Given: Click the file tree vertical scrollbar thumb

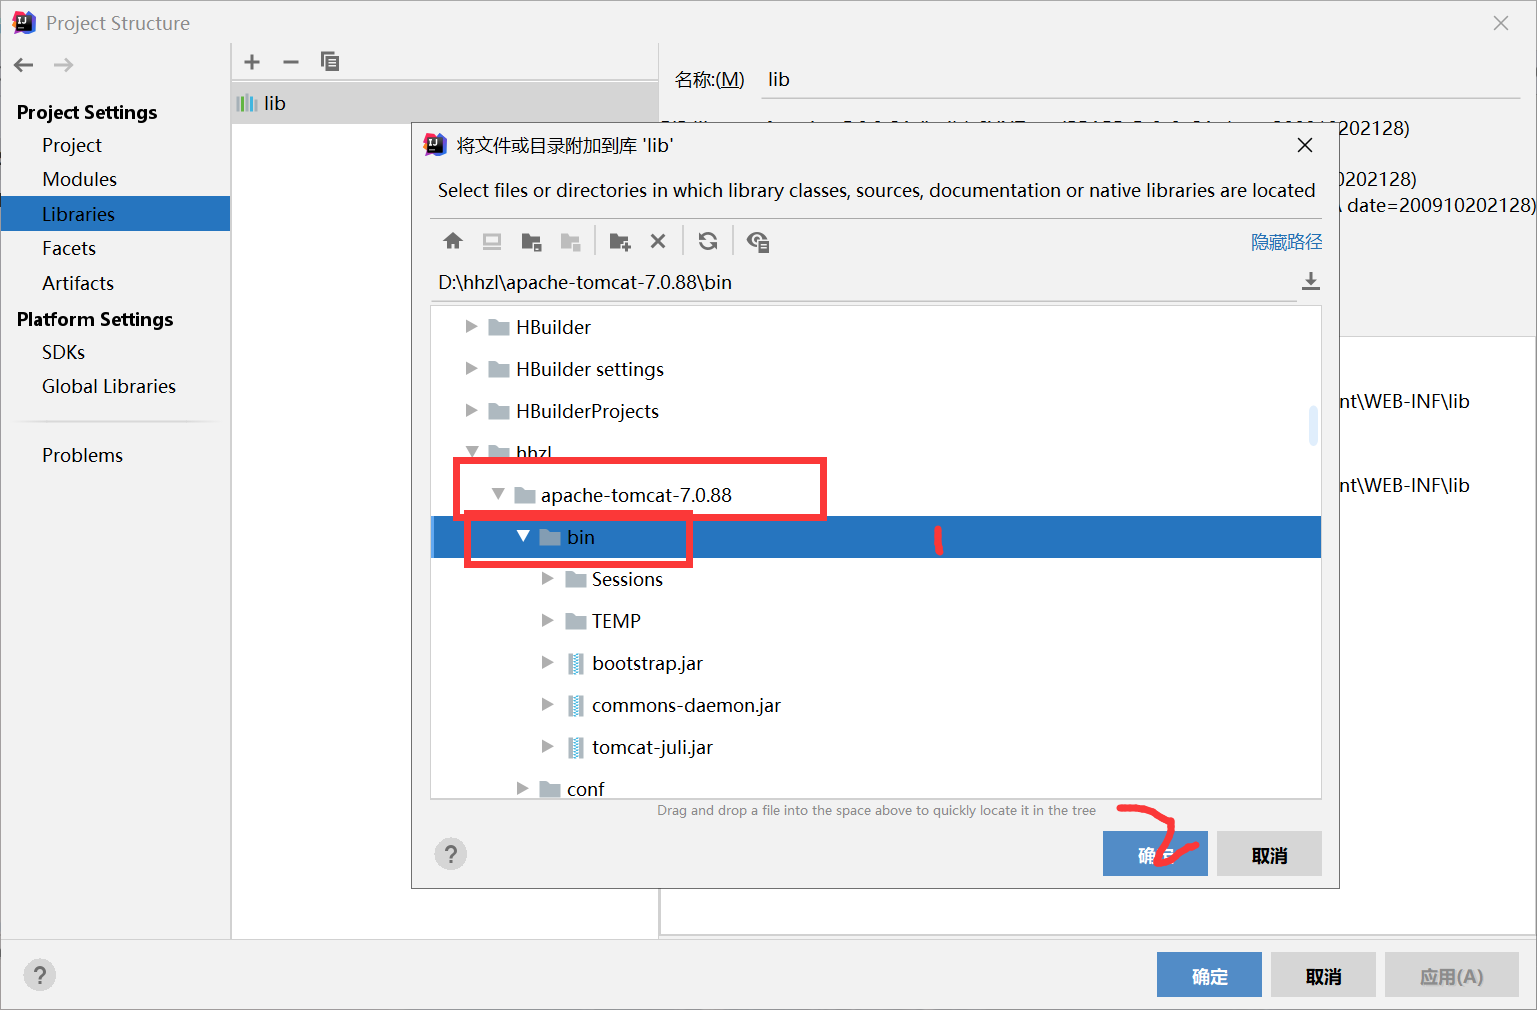Looking at the screenshot, I should [x=1313, y=425].
